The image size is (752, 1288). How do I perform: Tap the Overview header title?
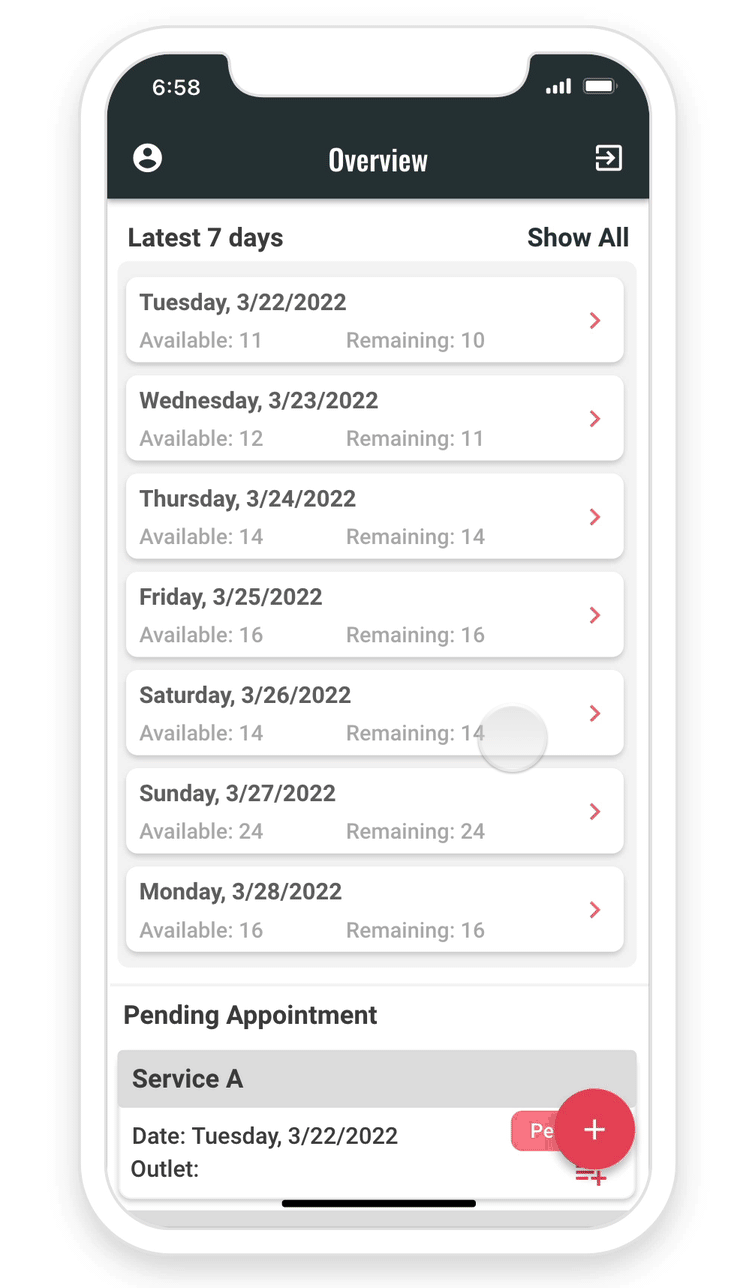[378, 160]
